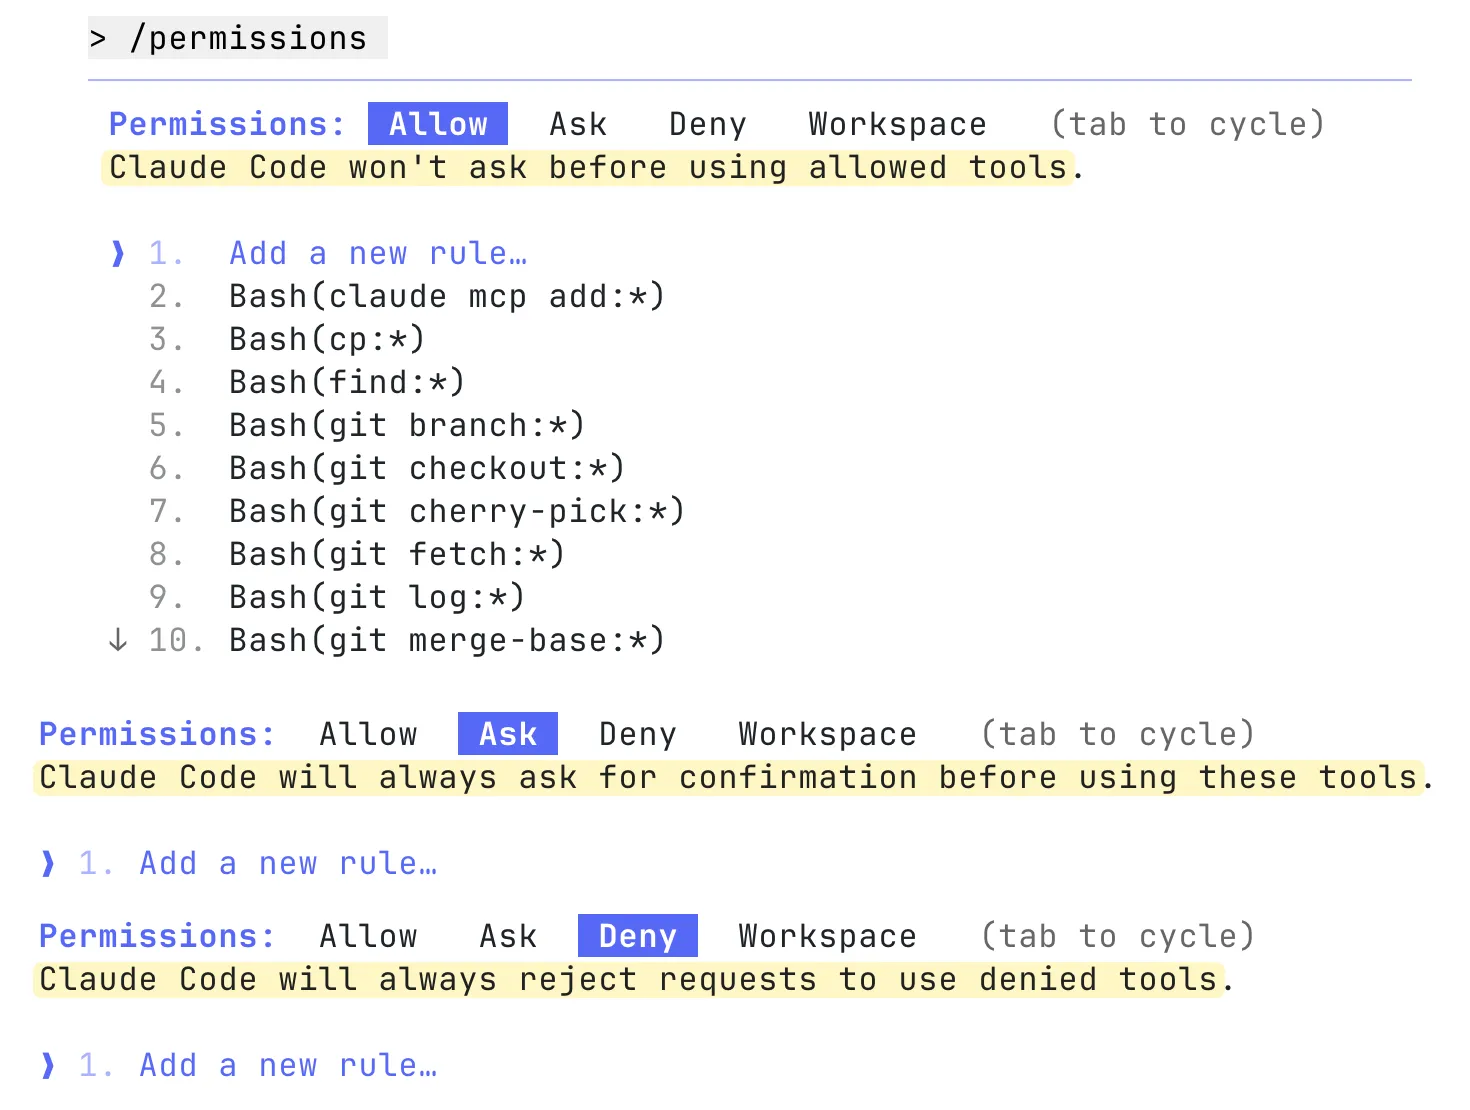Screen dimensions: 1470x1110
Task: Switch to the Deny tab in top Permissions bar
Action: (707, 123)
